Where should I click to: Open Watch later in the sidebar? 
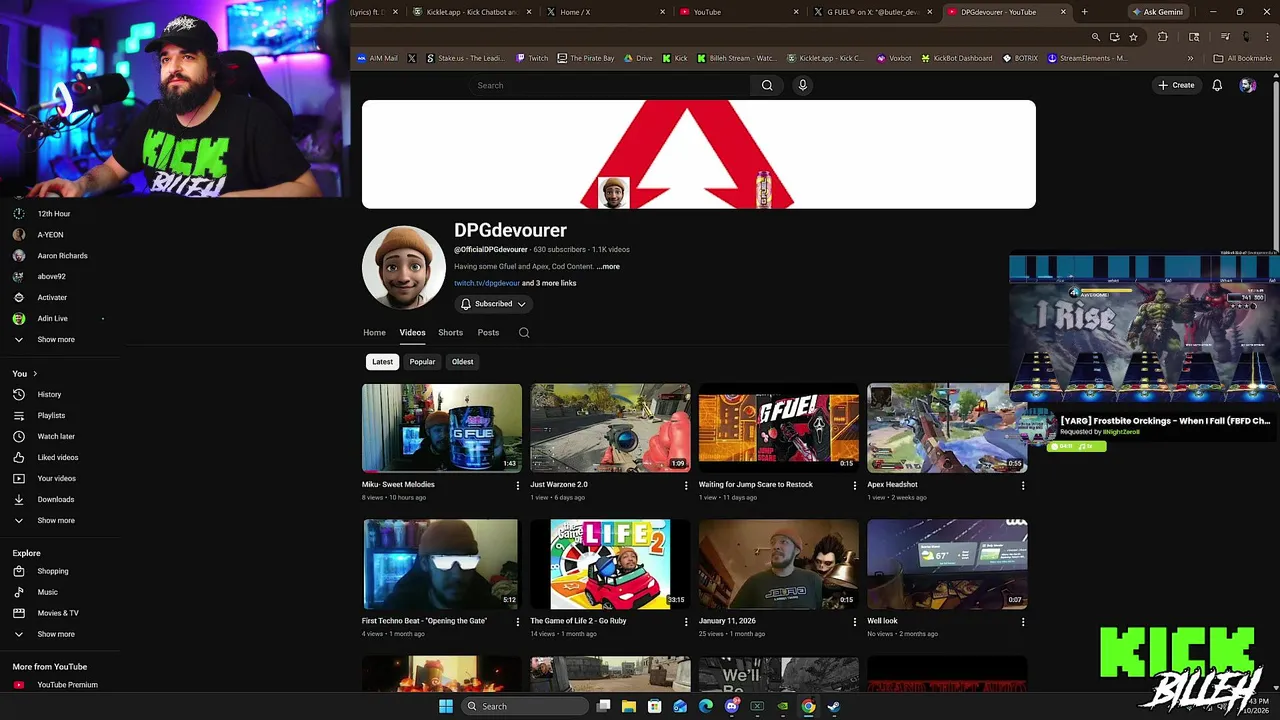click(x=56, y=437)
